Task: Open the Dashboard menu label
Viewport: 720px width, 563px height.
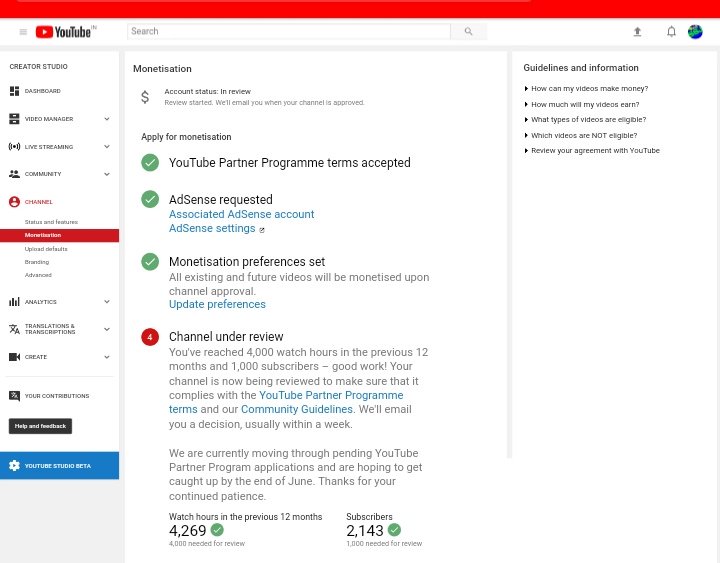Action: point(43,91)
